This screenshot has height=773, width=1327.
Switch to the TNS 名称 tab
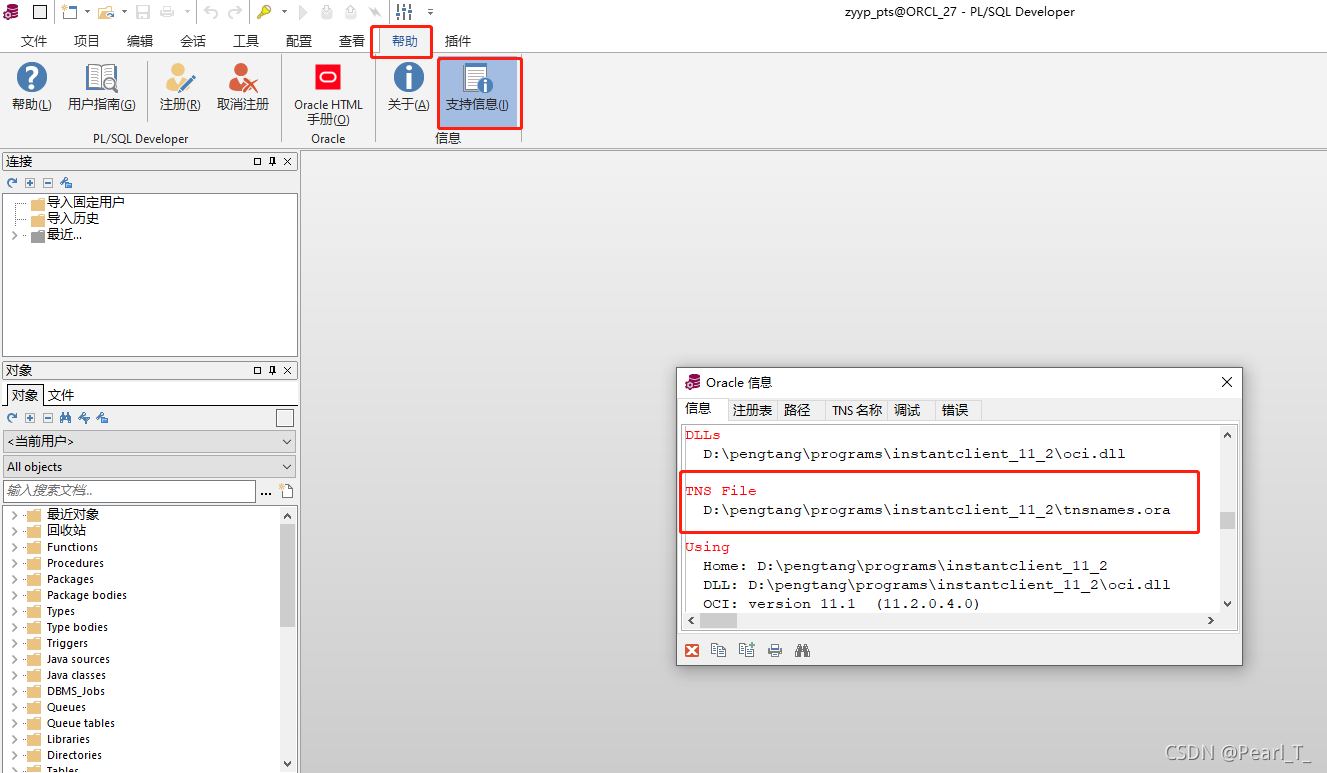(857, 410)
